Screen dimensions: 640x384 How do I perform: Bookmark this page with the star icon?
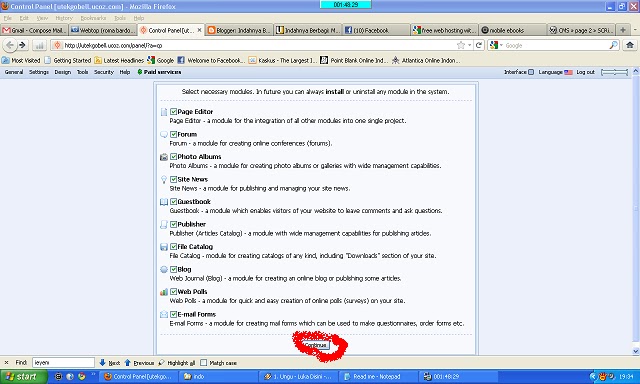tap(461, 45)
